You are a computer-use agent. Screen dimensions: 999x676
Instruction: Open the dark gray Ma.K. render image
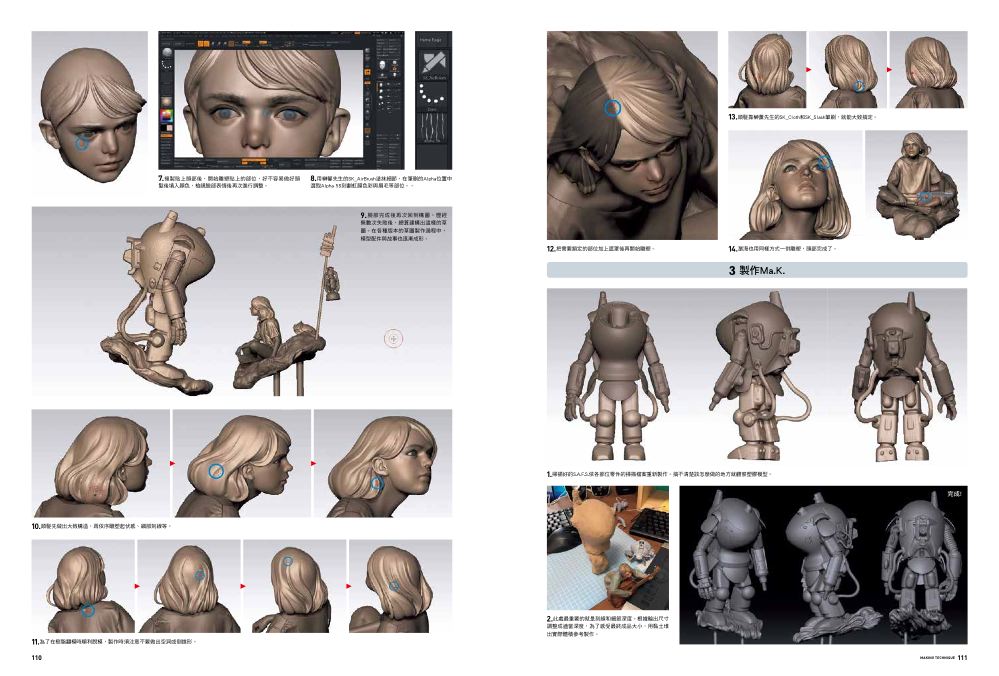[x=823, y=565]
